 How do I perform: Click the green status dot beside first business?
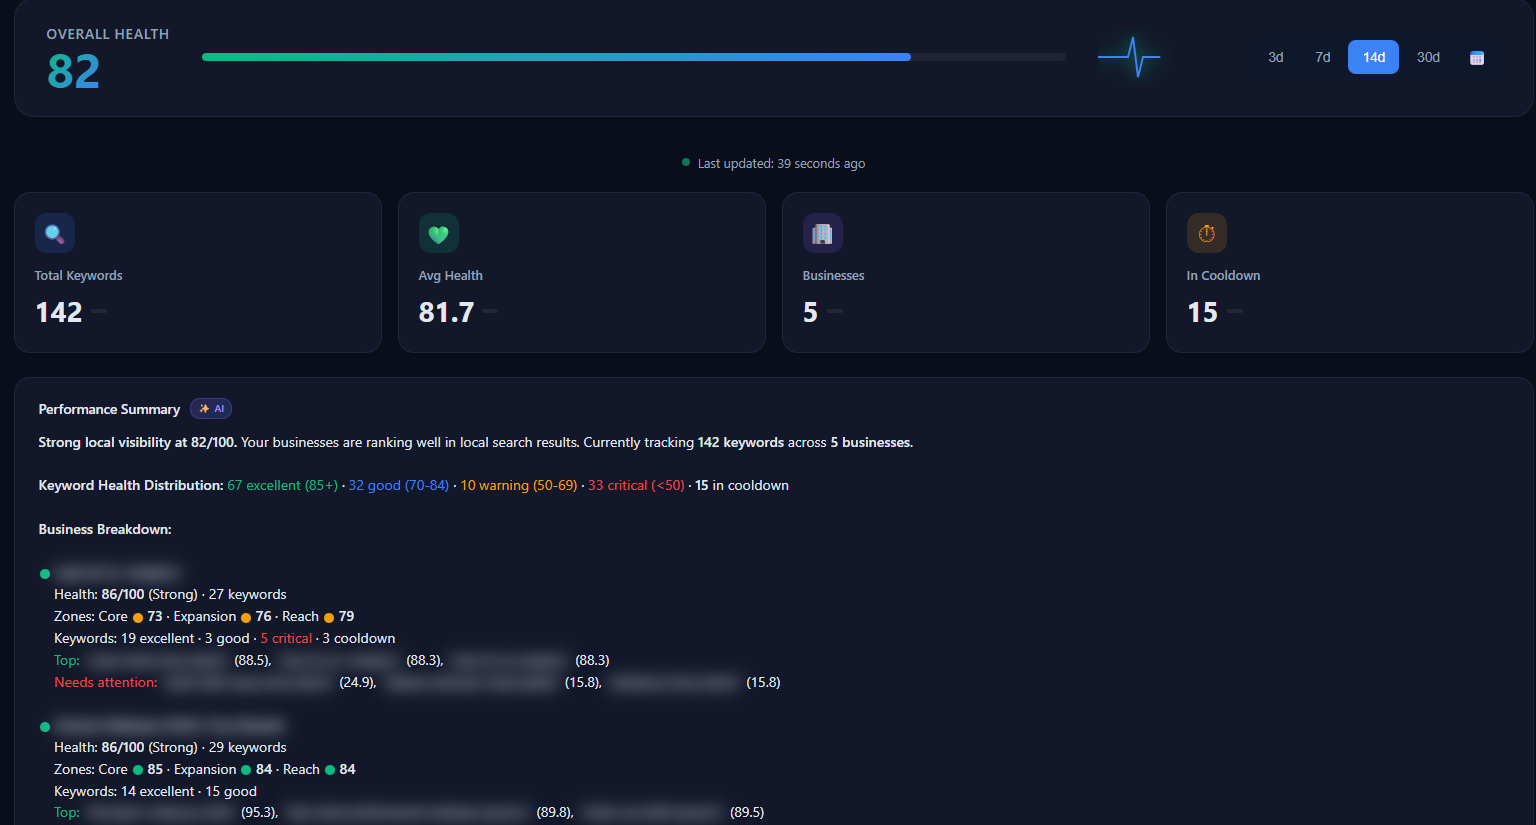coord(43,572)
